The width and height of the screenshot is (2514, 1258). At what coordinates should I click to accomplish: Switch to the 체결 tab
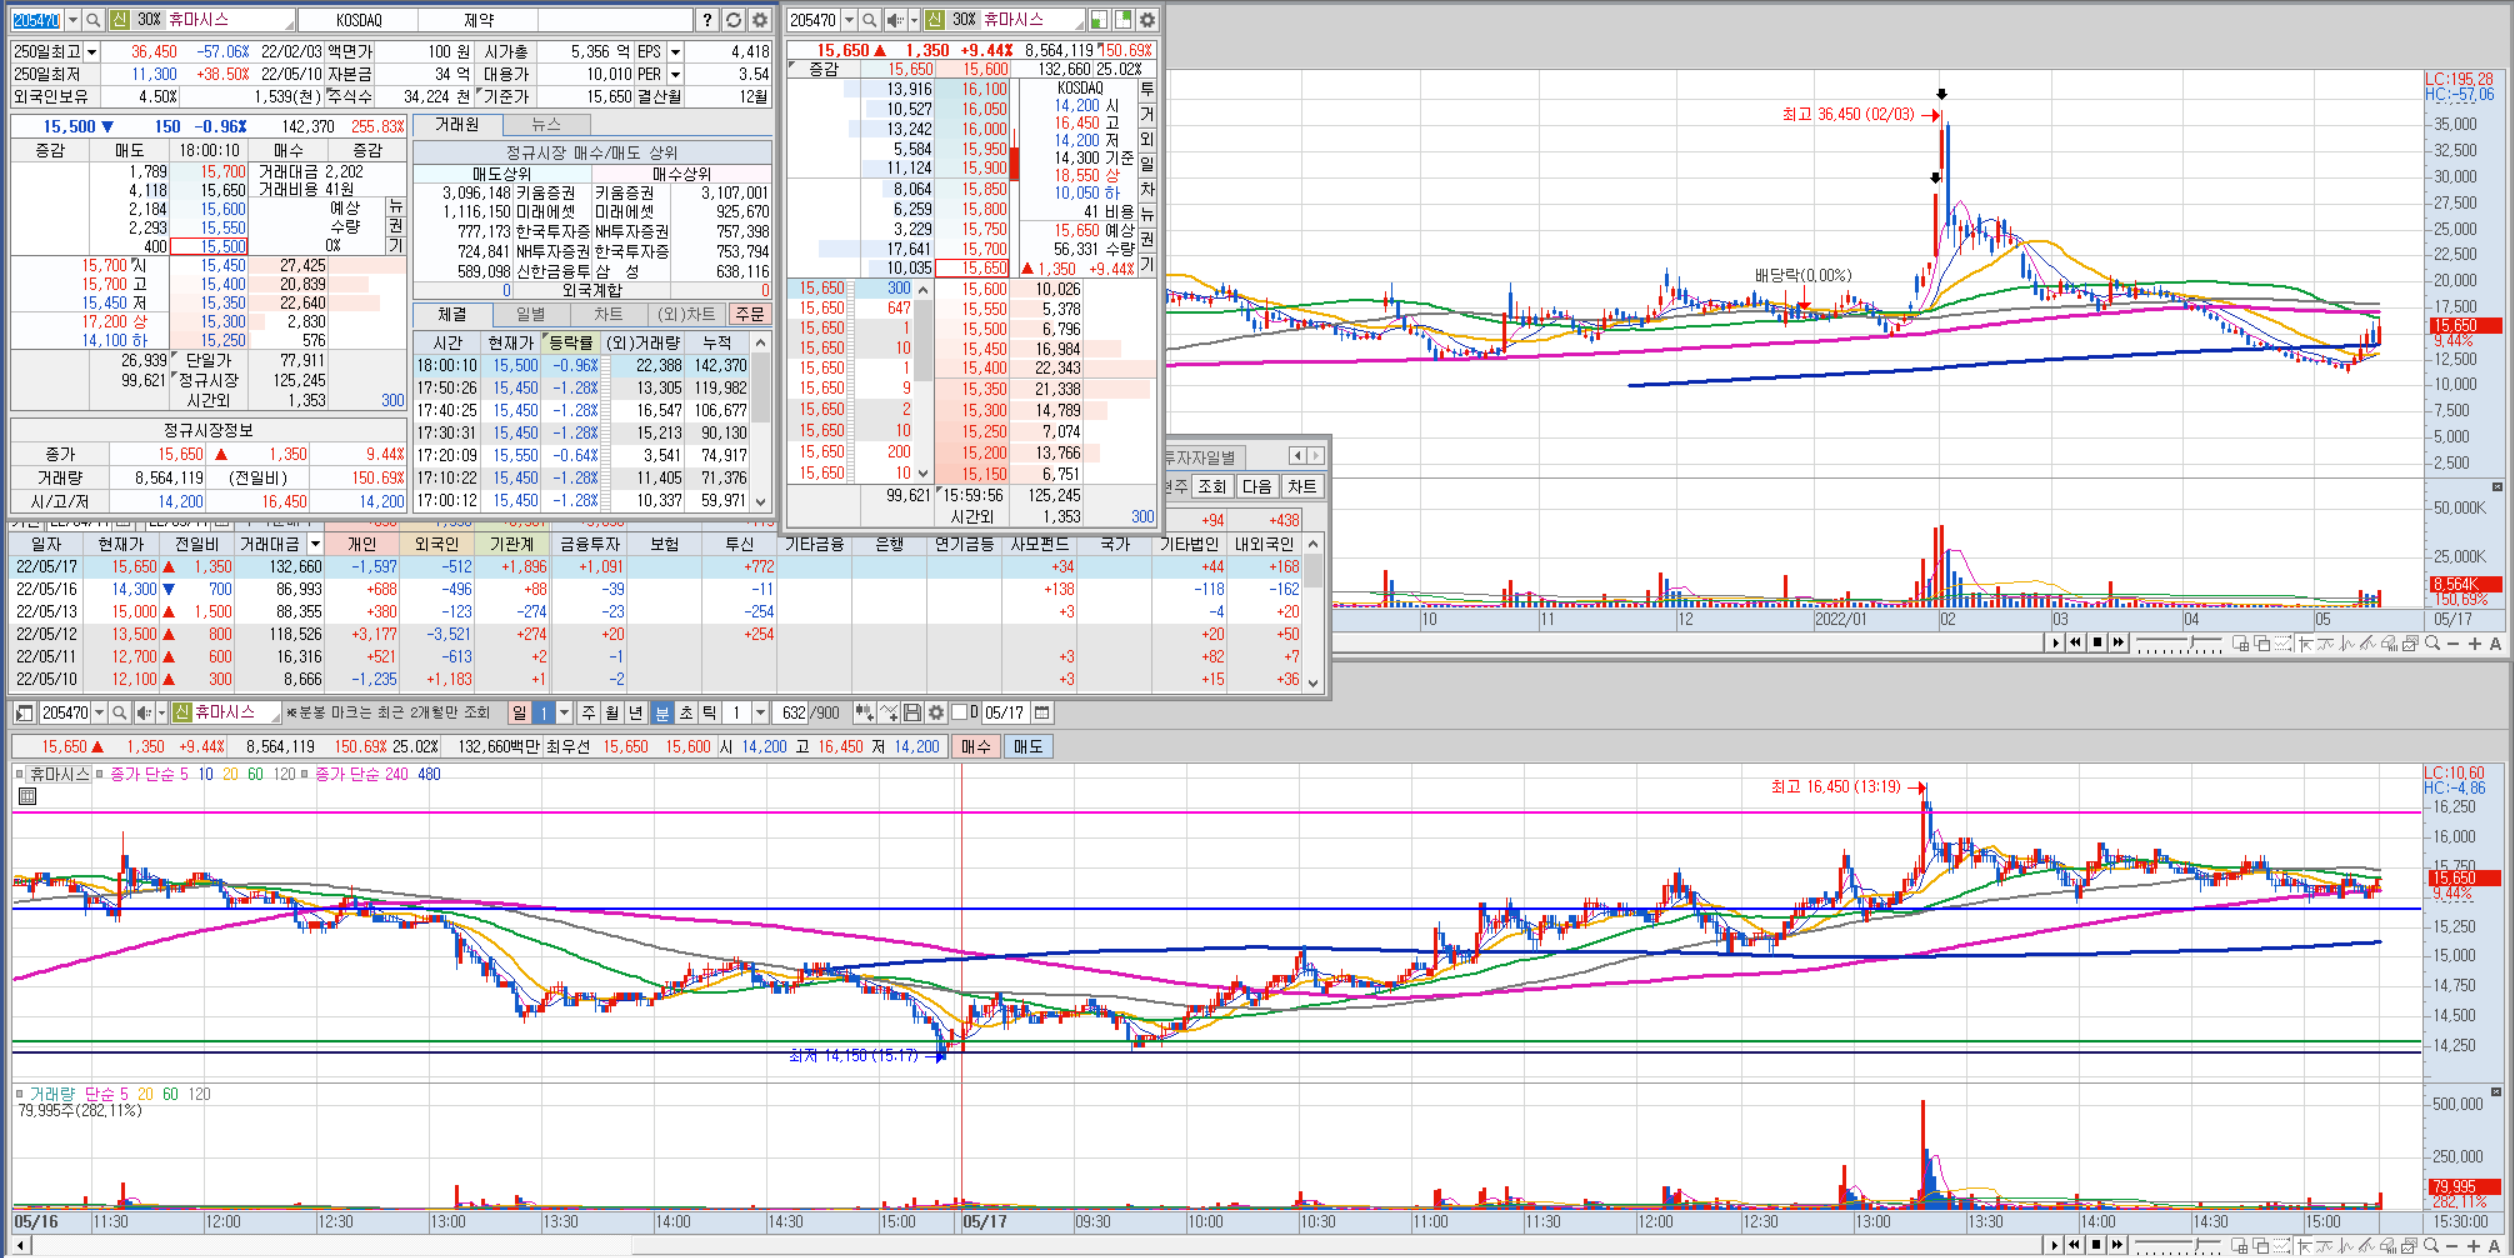click(x=452, y=315)
